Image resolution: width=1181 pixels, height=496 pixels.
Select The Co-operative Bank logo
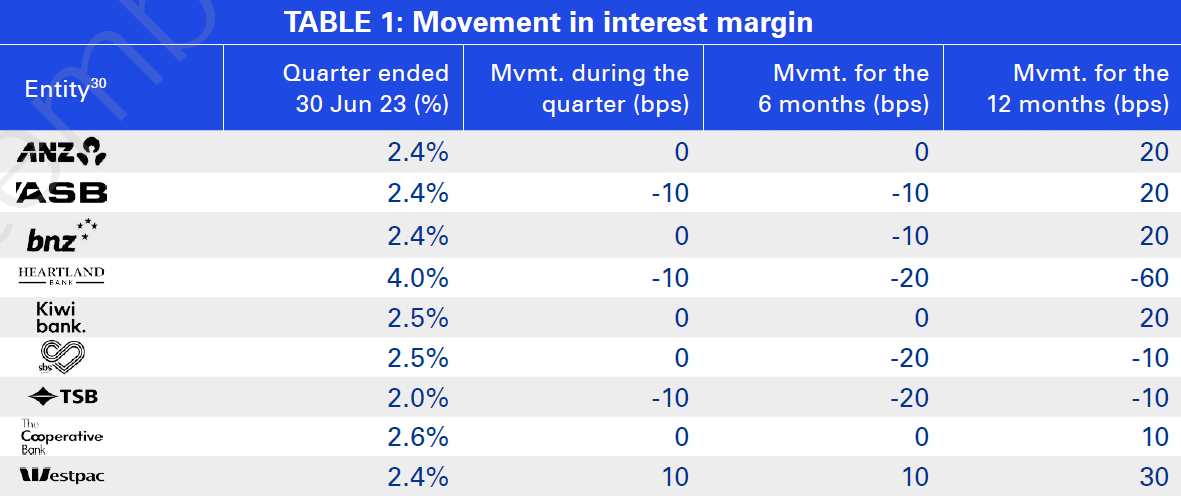(61, 437)
